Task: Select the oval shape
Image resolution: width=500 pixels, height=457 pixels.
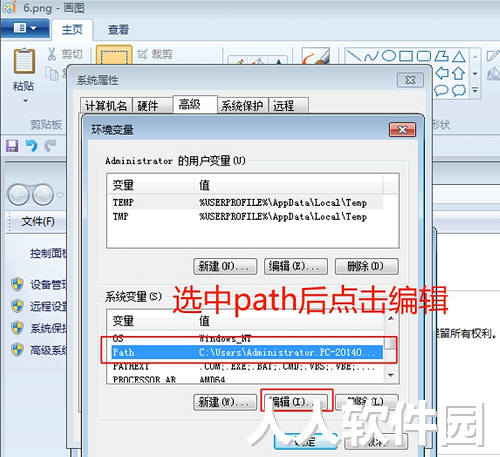Action: [x=389, y=56]
